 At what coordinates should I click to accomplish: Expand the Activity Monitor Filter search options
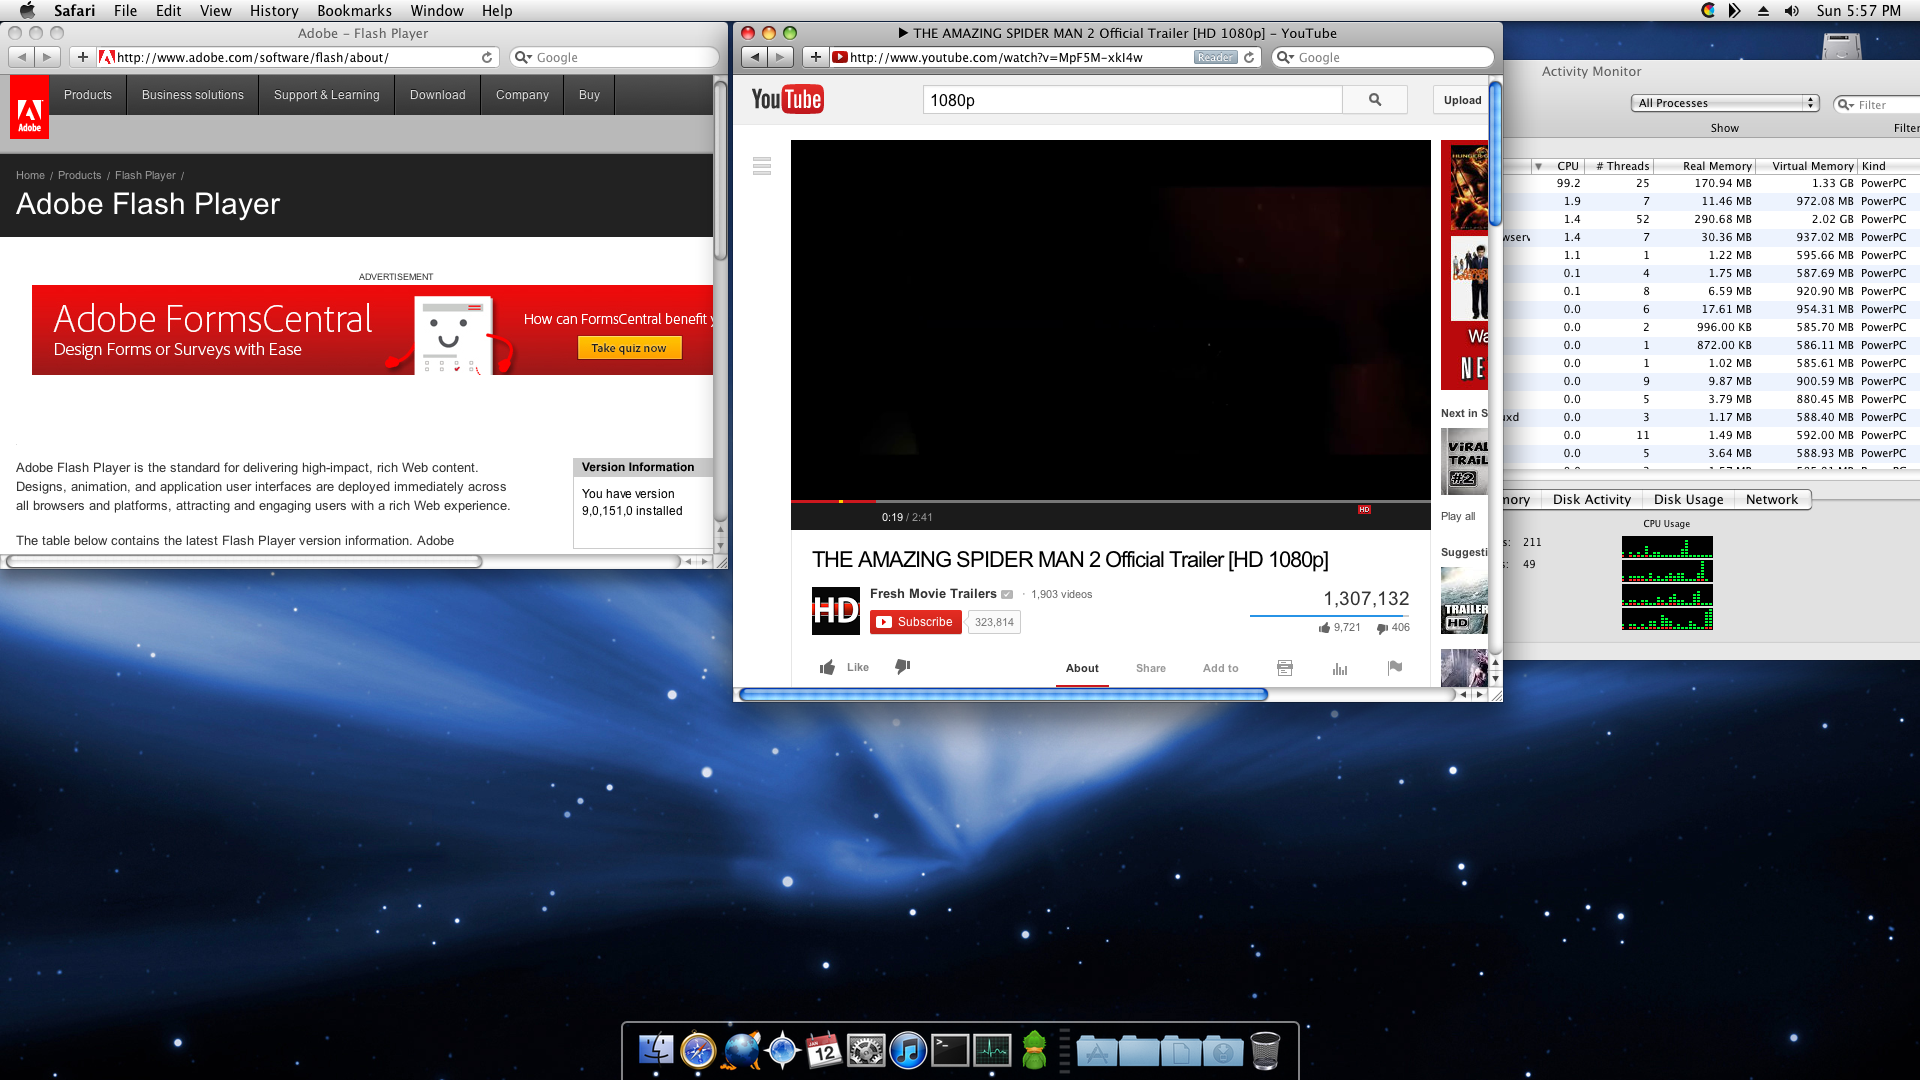coord(1846,105)
